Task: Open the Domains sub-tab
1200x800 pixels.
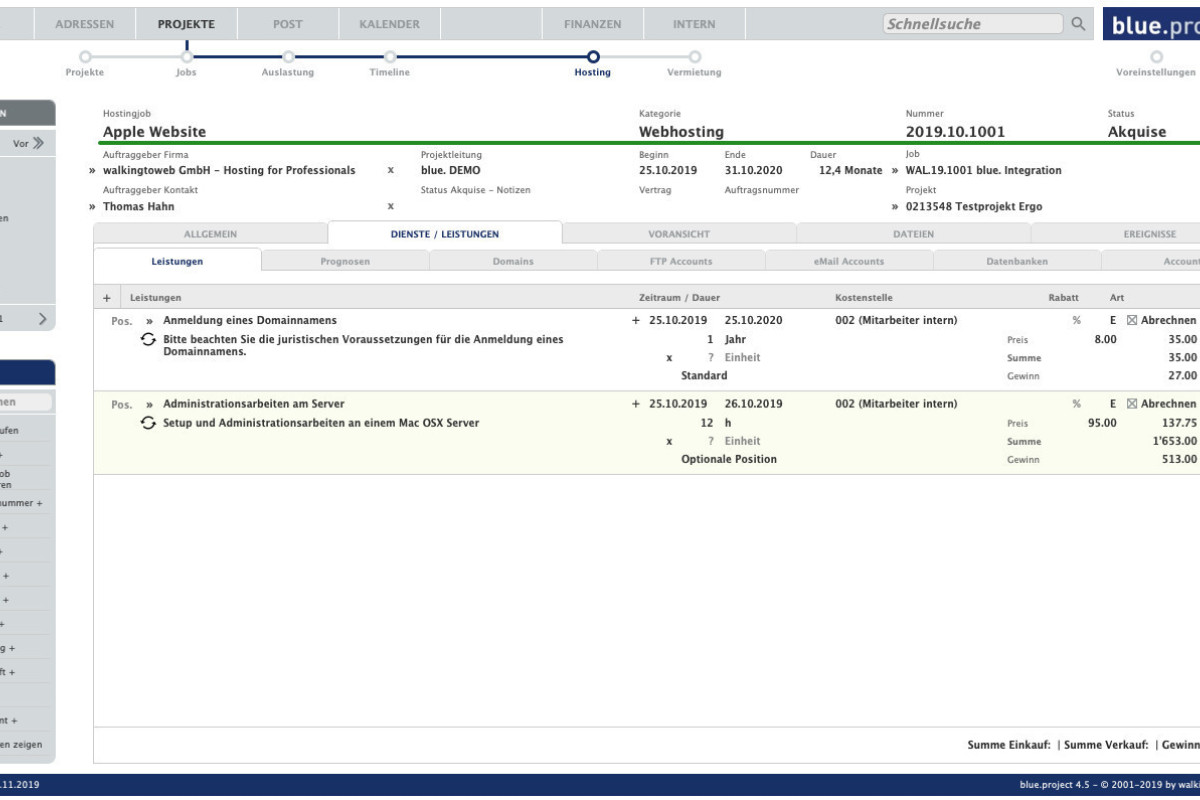Action: (513, 261)
